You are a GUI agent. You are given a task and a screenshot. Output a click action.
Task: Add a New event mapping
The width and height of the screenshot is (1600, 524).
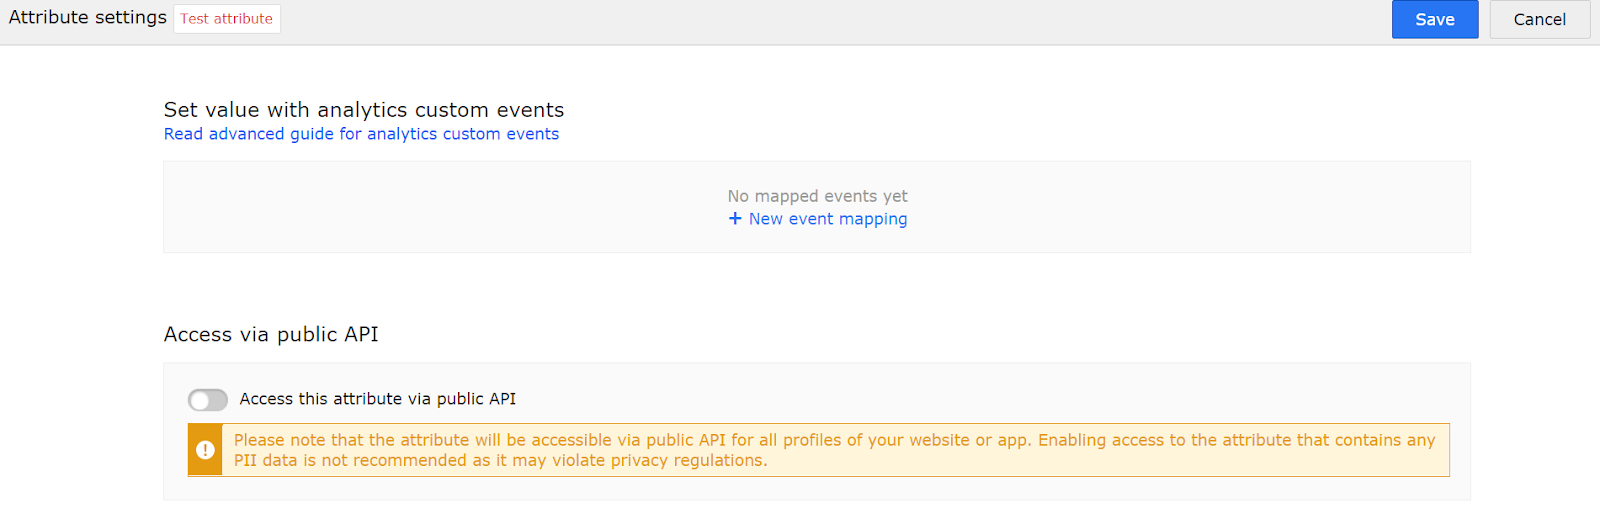pos(818,219)
